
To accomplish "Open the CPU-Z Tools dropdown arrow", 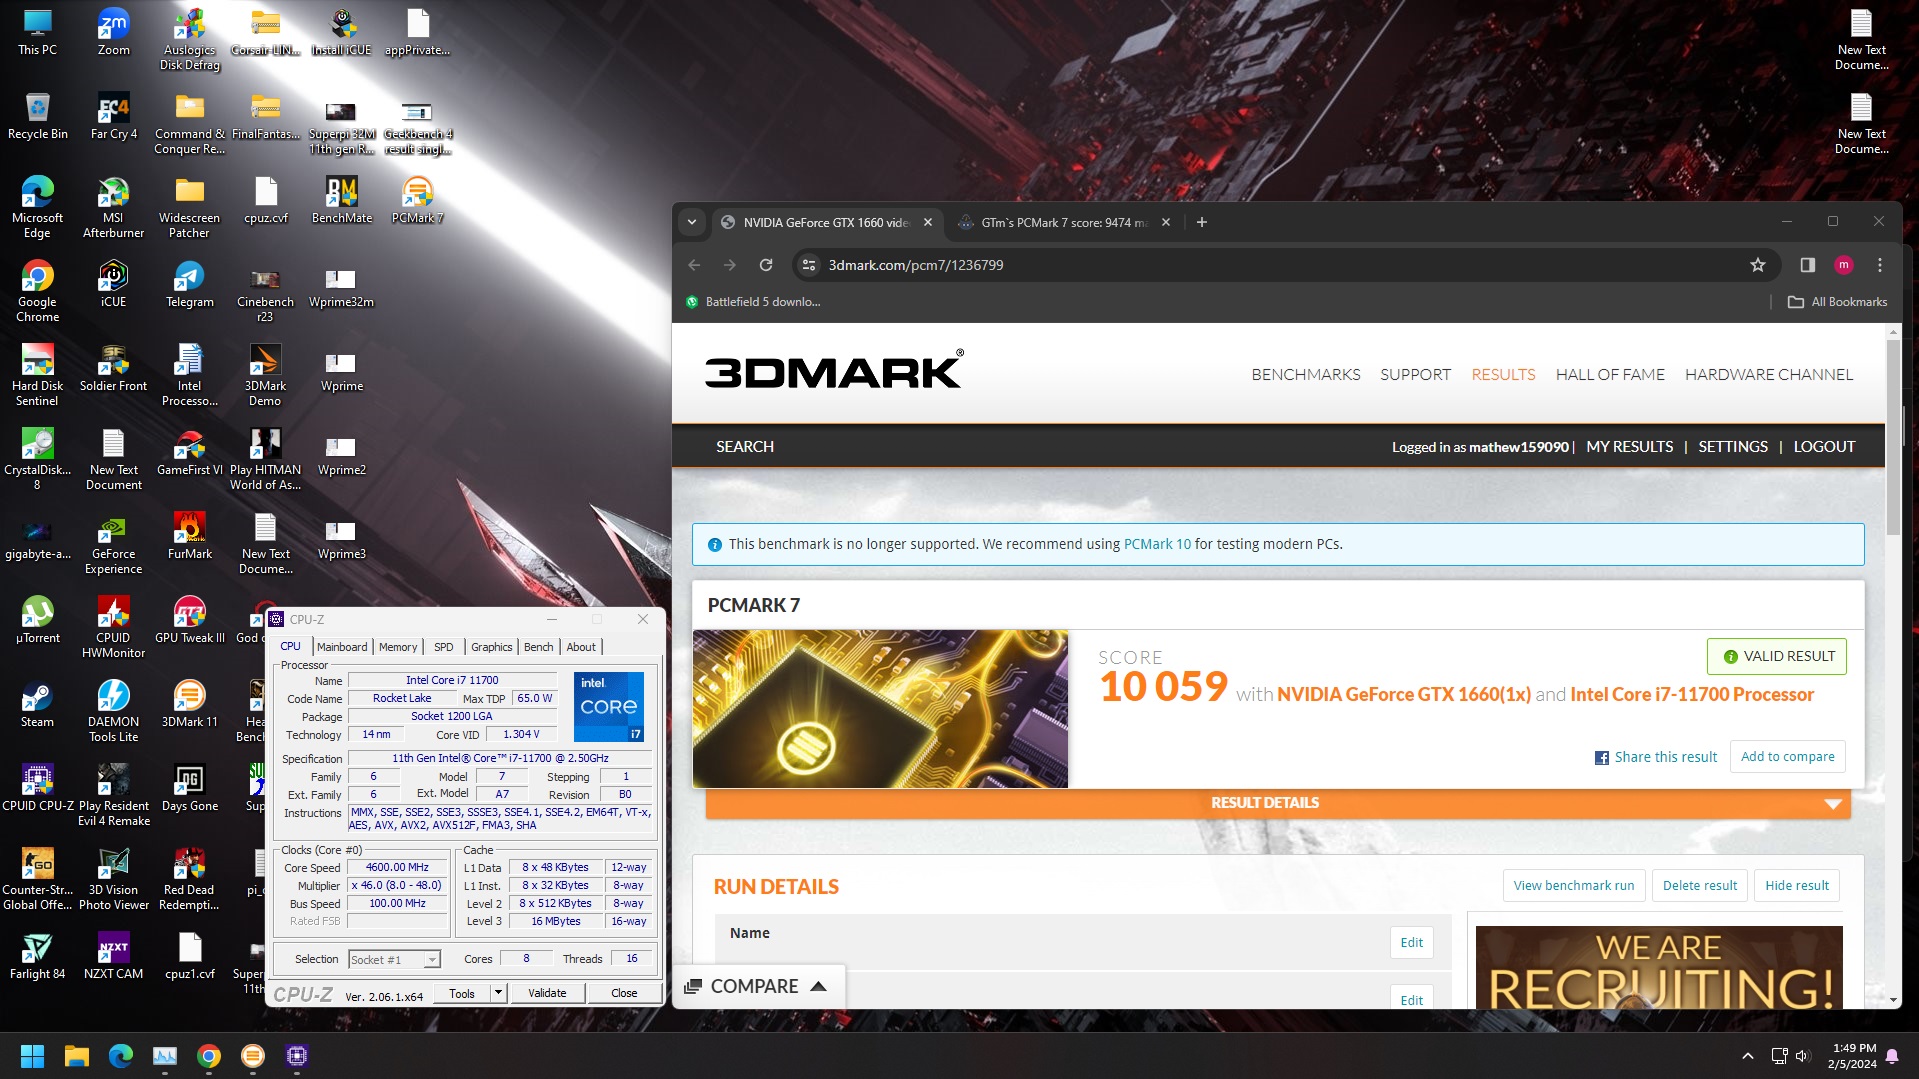I will point(498,993).
